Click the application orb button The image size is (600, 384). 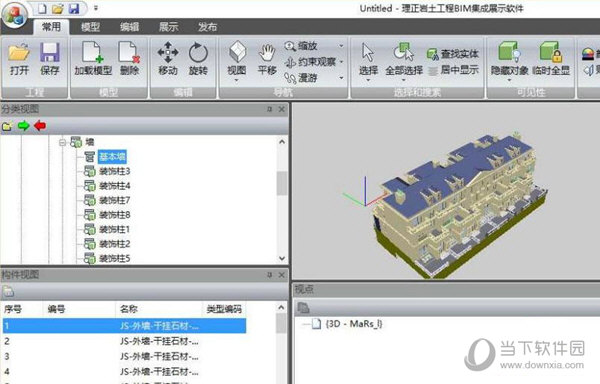click(x=15, y=15)
